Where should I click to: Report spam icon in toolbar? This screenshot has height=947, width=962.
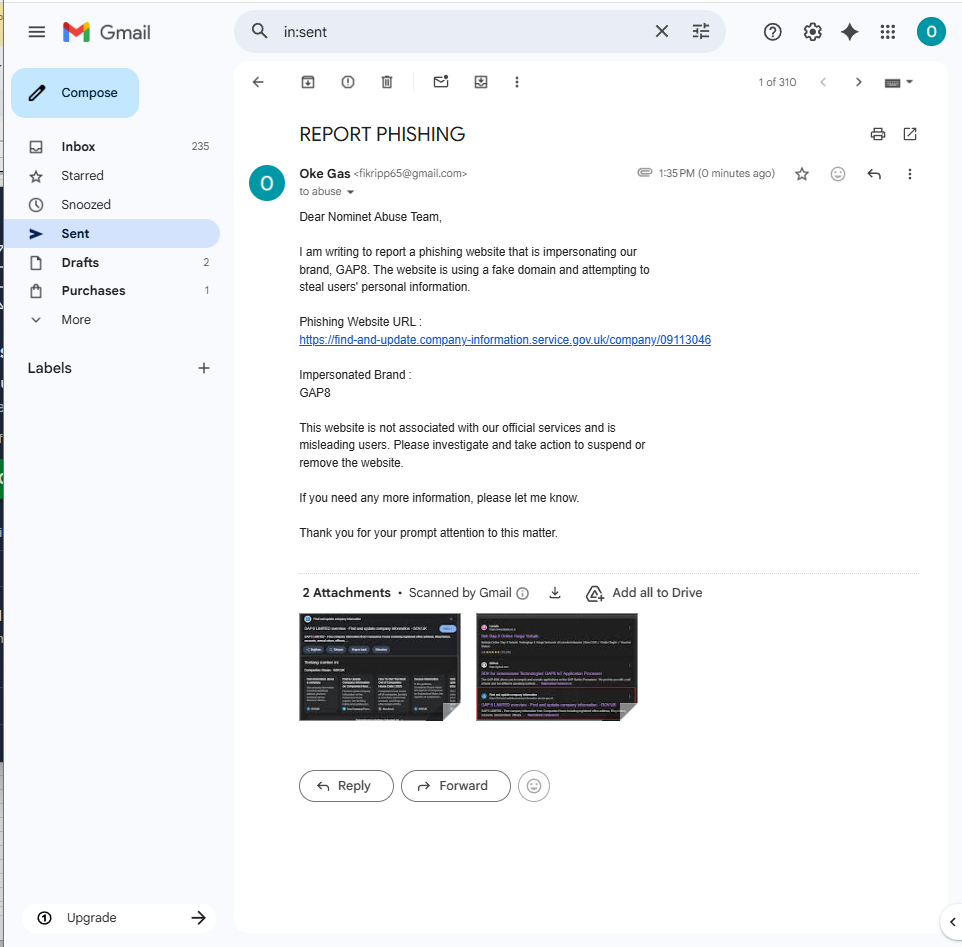pos(348,82)
